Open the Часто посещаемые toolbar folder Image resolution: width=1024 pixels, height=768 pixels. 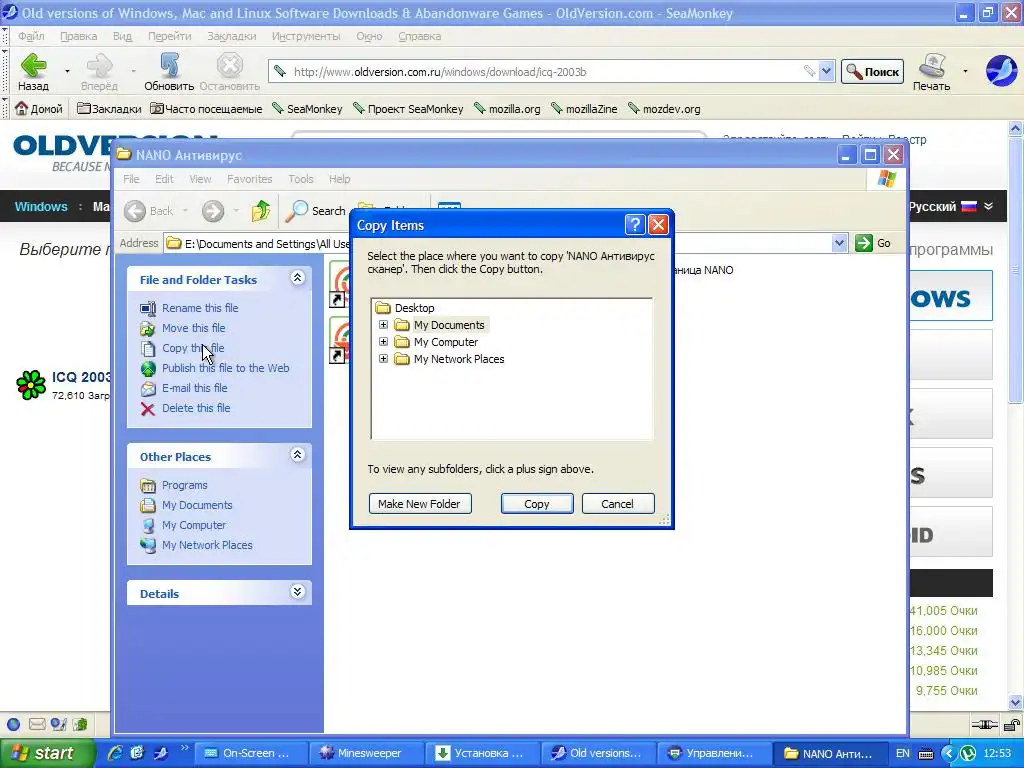click(x=206, y=108)
